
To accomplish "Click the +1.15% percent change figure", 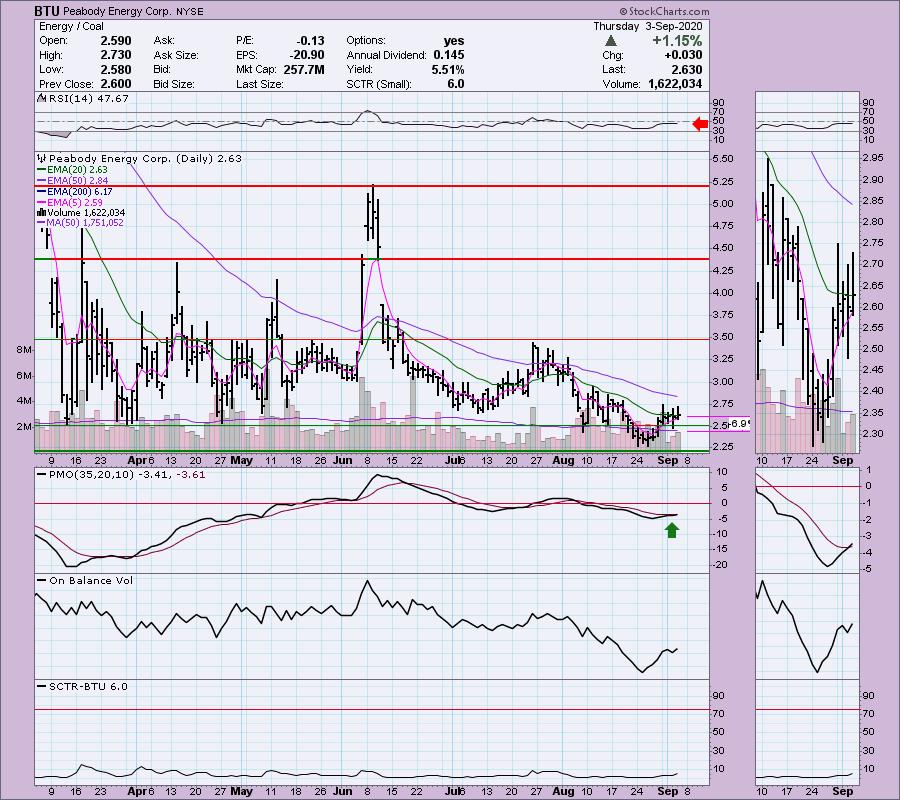I will click(x=677, y=41).
